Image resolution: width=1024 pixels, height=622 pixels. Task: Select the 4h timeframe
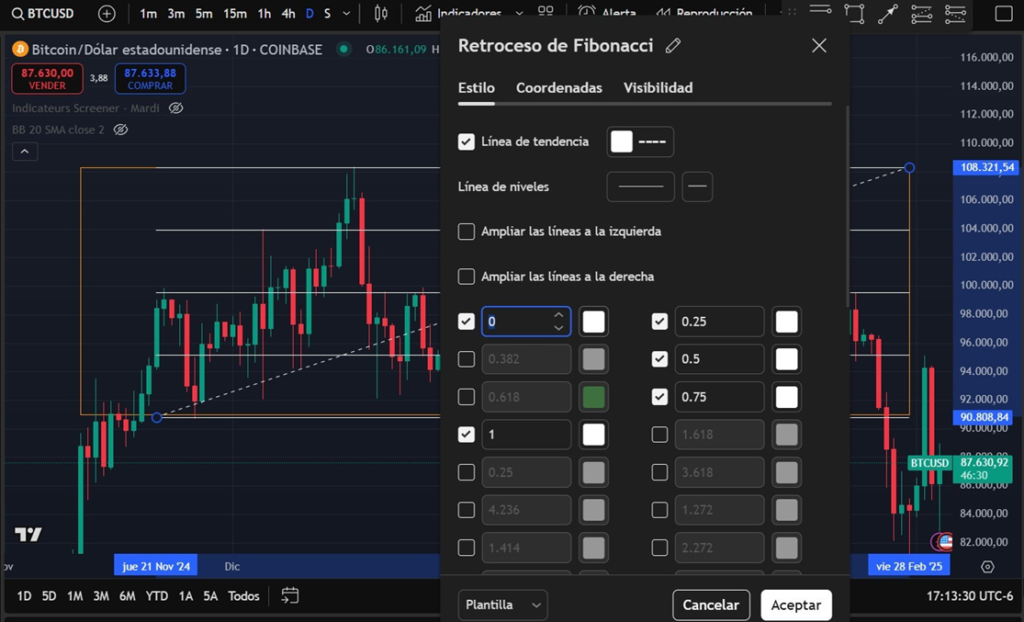tap(288, 13)
